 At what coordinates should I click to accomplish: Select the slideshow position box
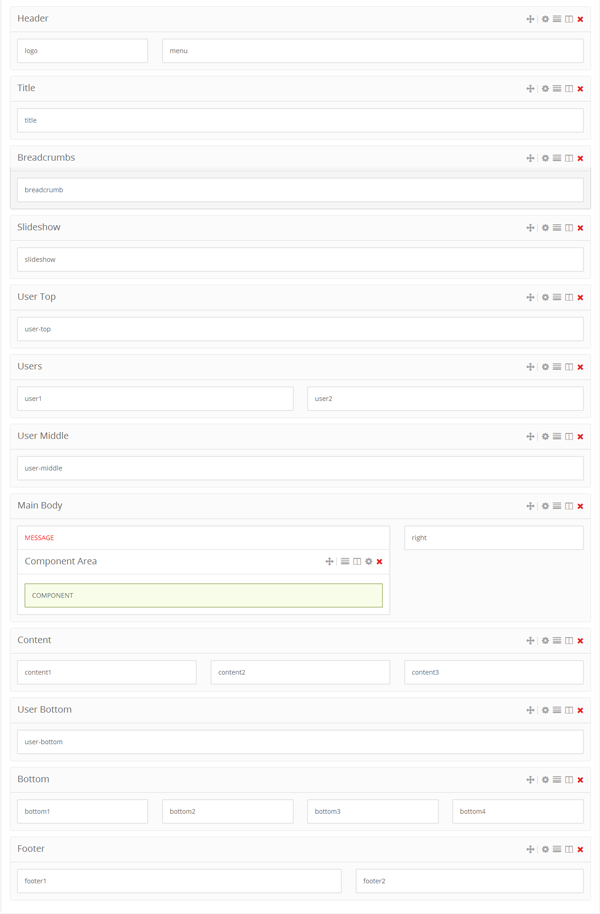(x=300, y=259)
